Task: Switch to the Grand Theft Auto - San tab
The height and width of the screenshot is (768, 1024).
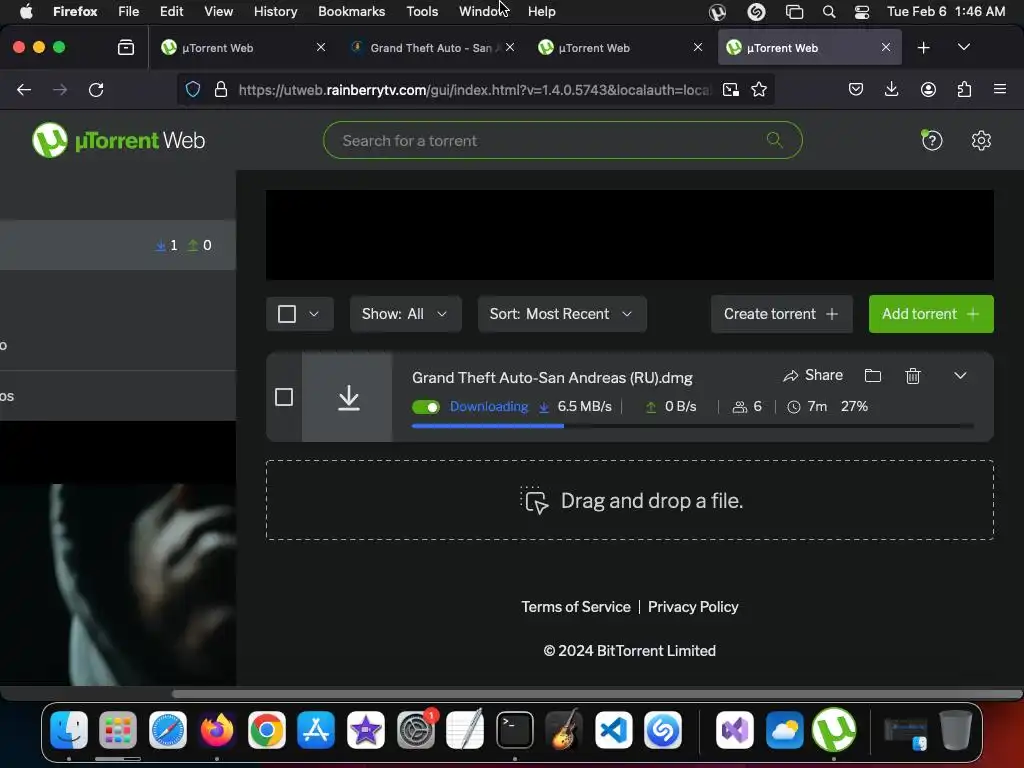Action: point(431,48)
